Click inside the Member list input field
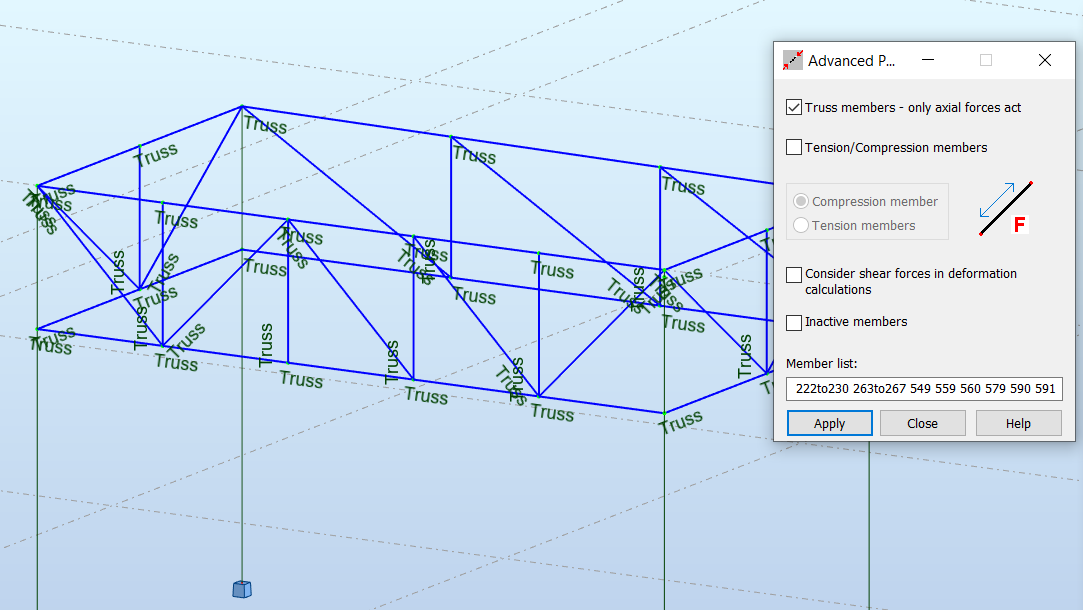Image resolution: width=1083 pixels, height=610 pixels. (x=924, y=389)
